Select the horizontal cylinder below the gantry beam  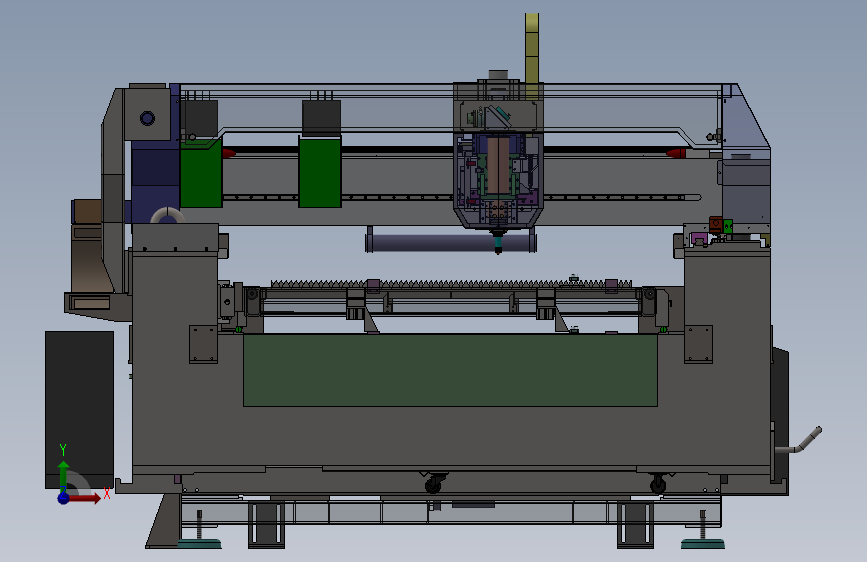[x=451, y=243]
